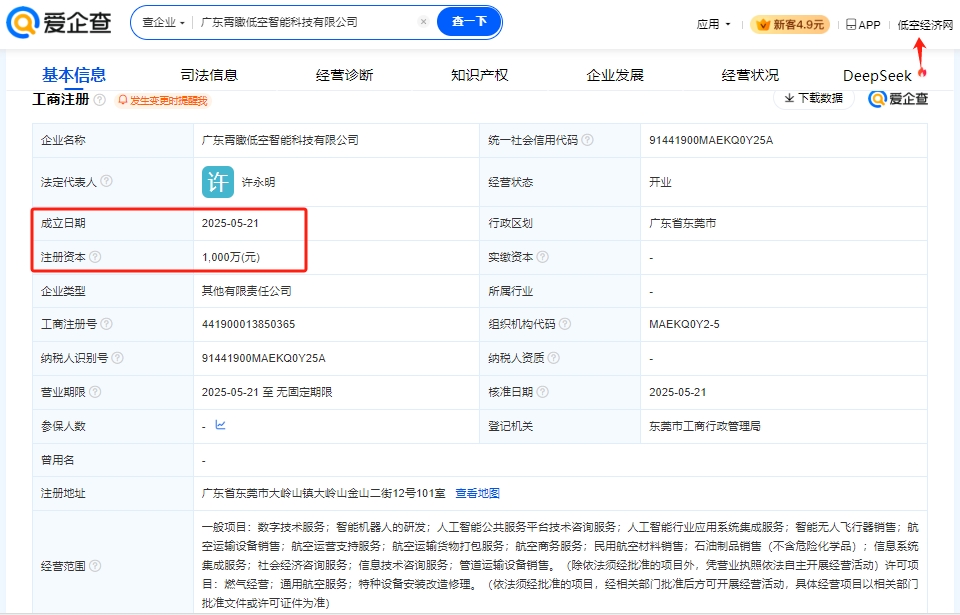Click the bell icon for change reminders
The height and width of the screenshot is (615, 960).
[124, 100]
